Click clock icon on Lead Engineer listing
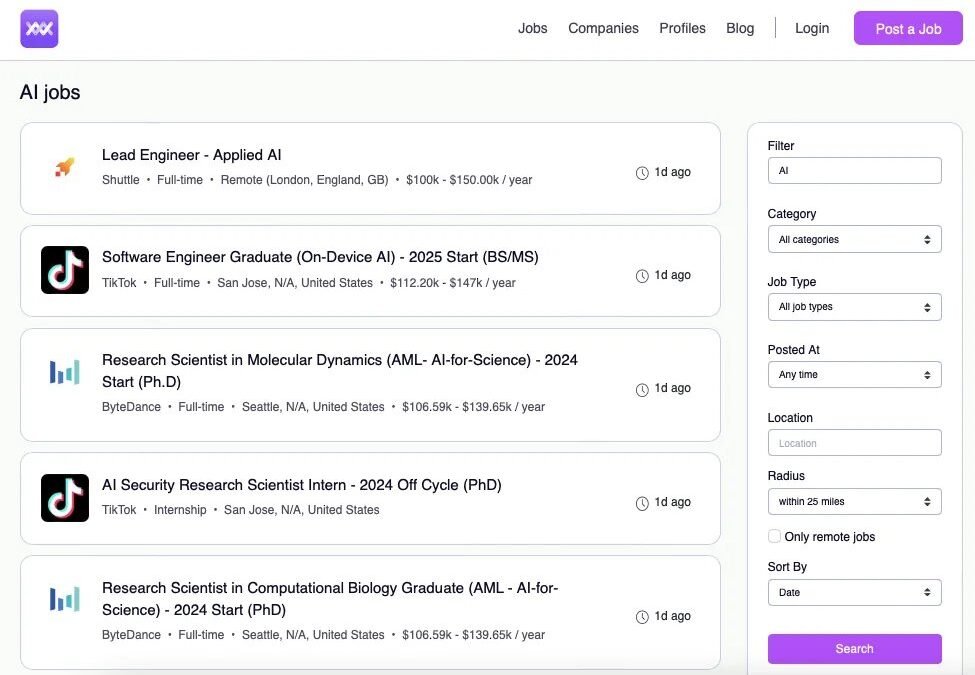The width and height of the screenshot is (975, 675). point(642,173)
